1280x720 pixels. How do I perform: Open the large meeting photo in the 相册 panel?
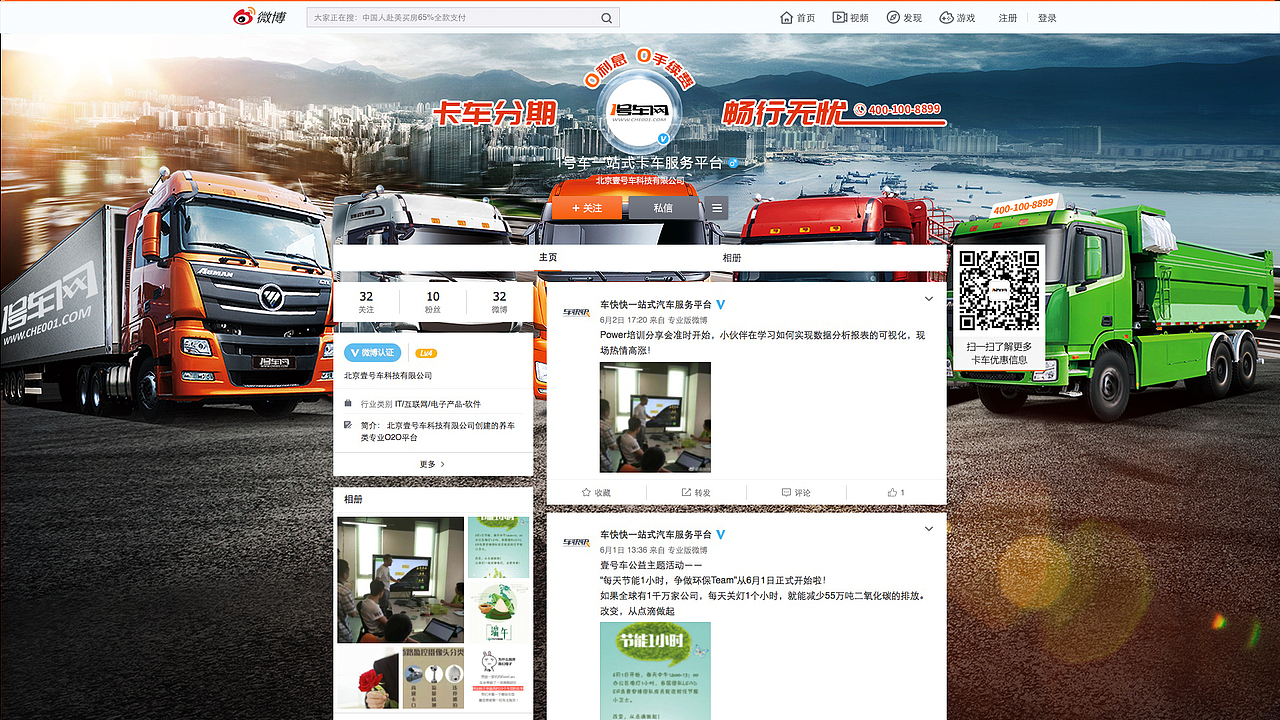click(x=400, y=579)
